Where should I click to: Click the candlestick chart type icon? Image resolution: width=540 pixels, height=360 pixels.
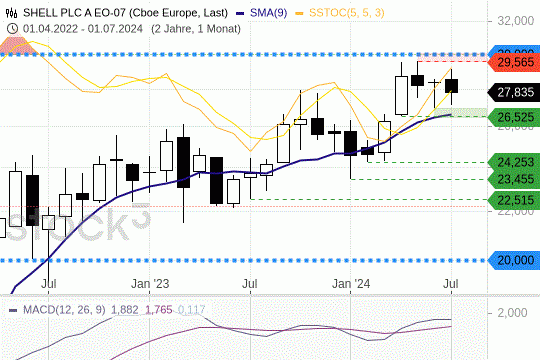[x=11, y=13]
